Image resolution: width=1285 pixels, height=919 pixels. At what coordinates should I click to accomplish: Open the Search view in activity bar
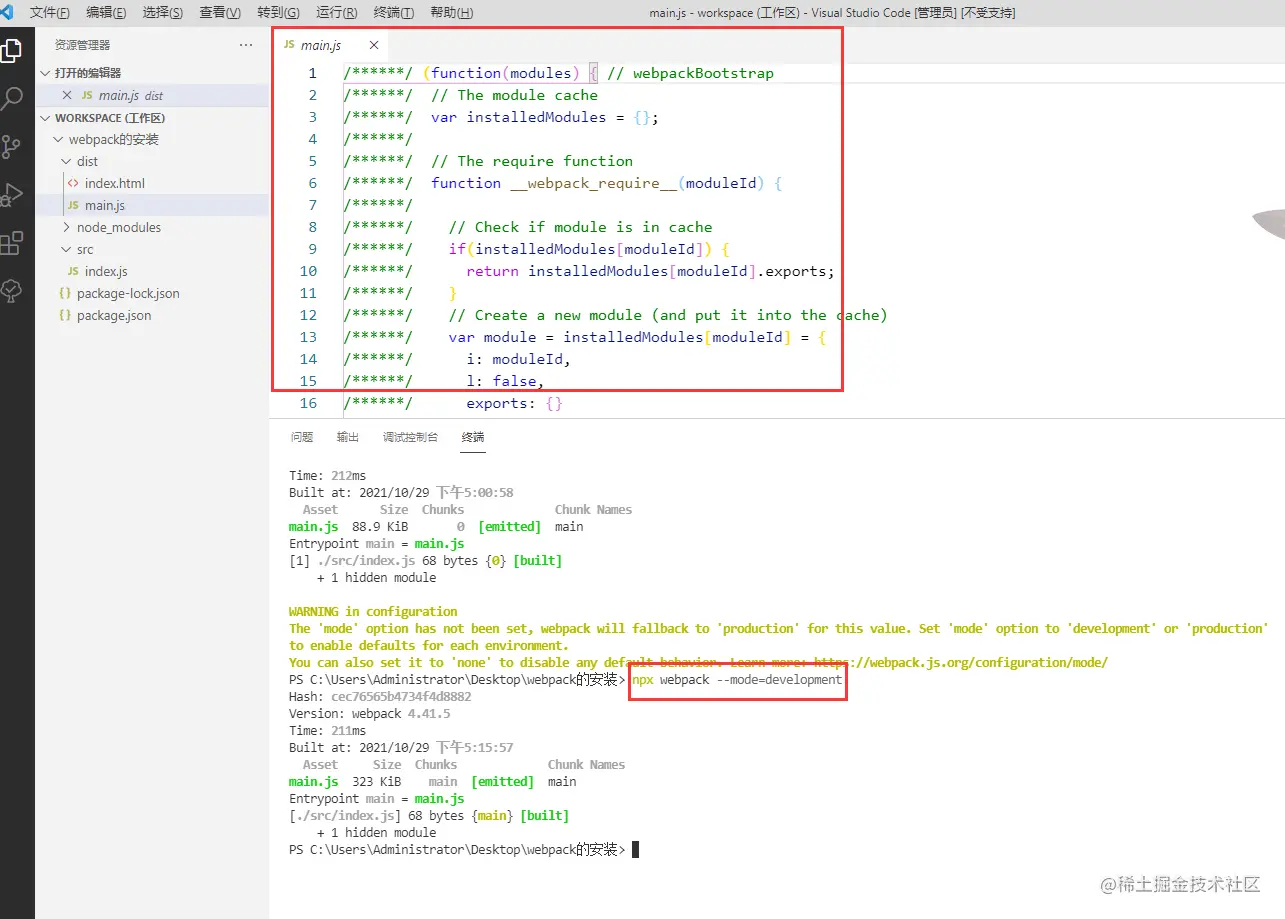12,99
